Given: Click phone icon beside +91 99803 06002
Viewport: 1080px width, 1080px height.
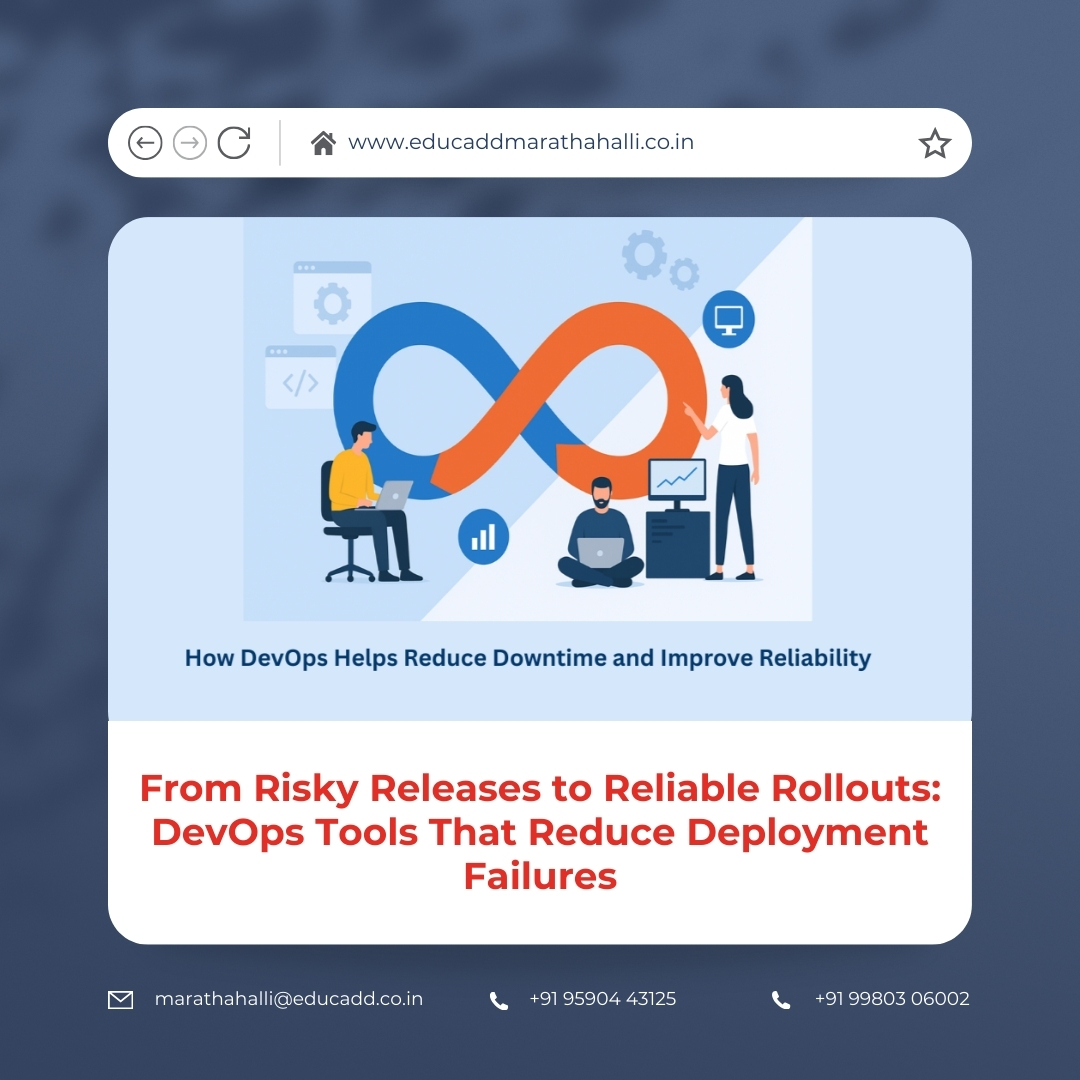Looking at the screenshot, I should [x=781, y=1000].
